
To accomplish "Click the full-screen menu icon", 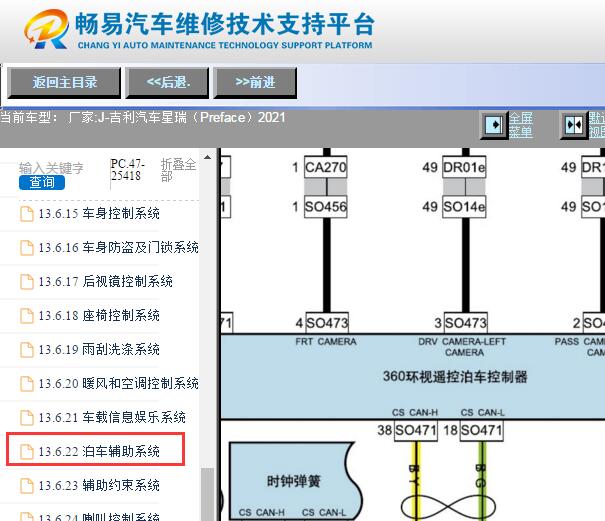I will pos(493,125).
